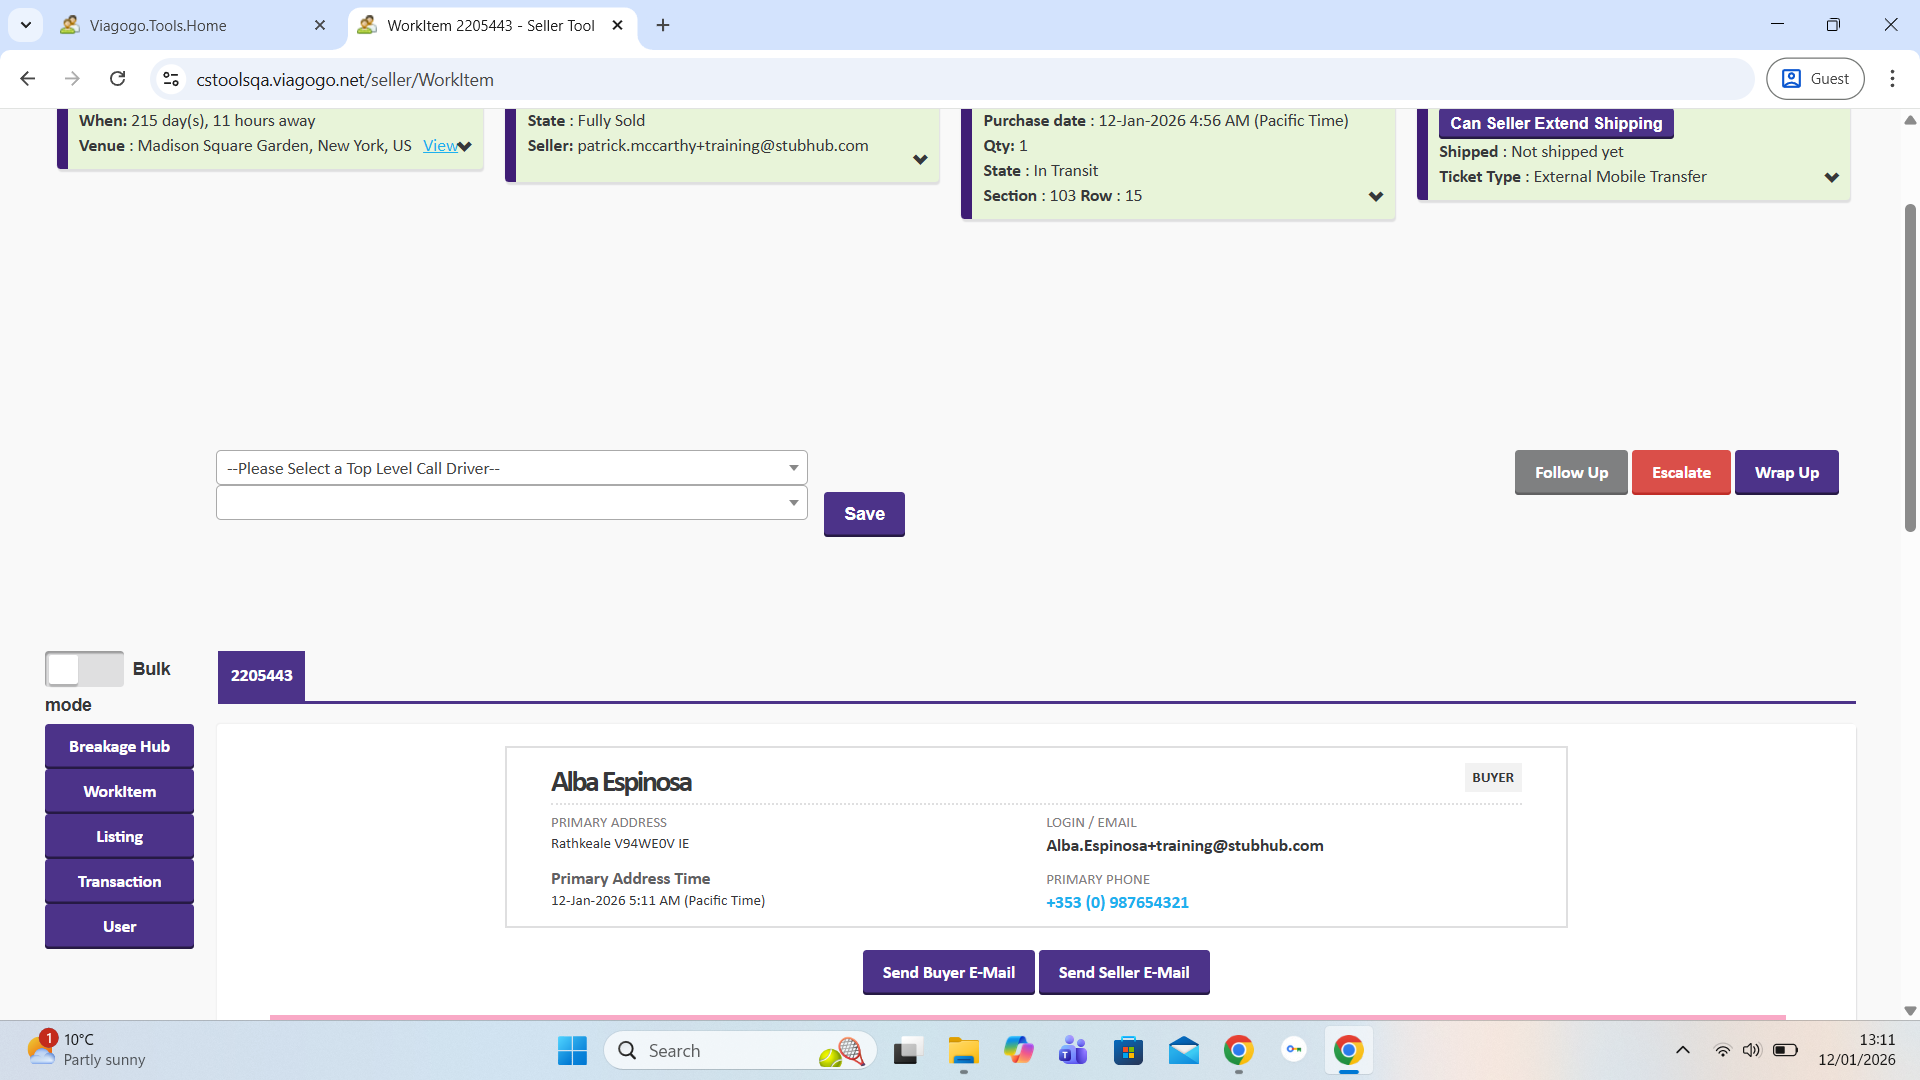Click the buyer's primary phone number link

coord(1117,903)
